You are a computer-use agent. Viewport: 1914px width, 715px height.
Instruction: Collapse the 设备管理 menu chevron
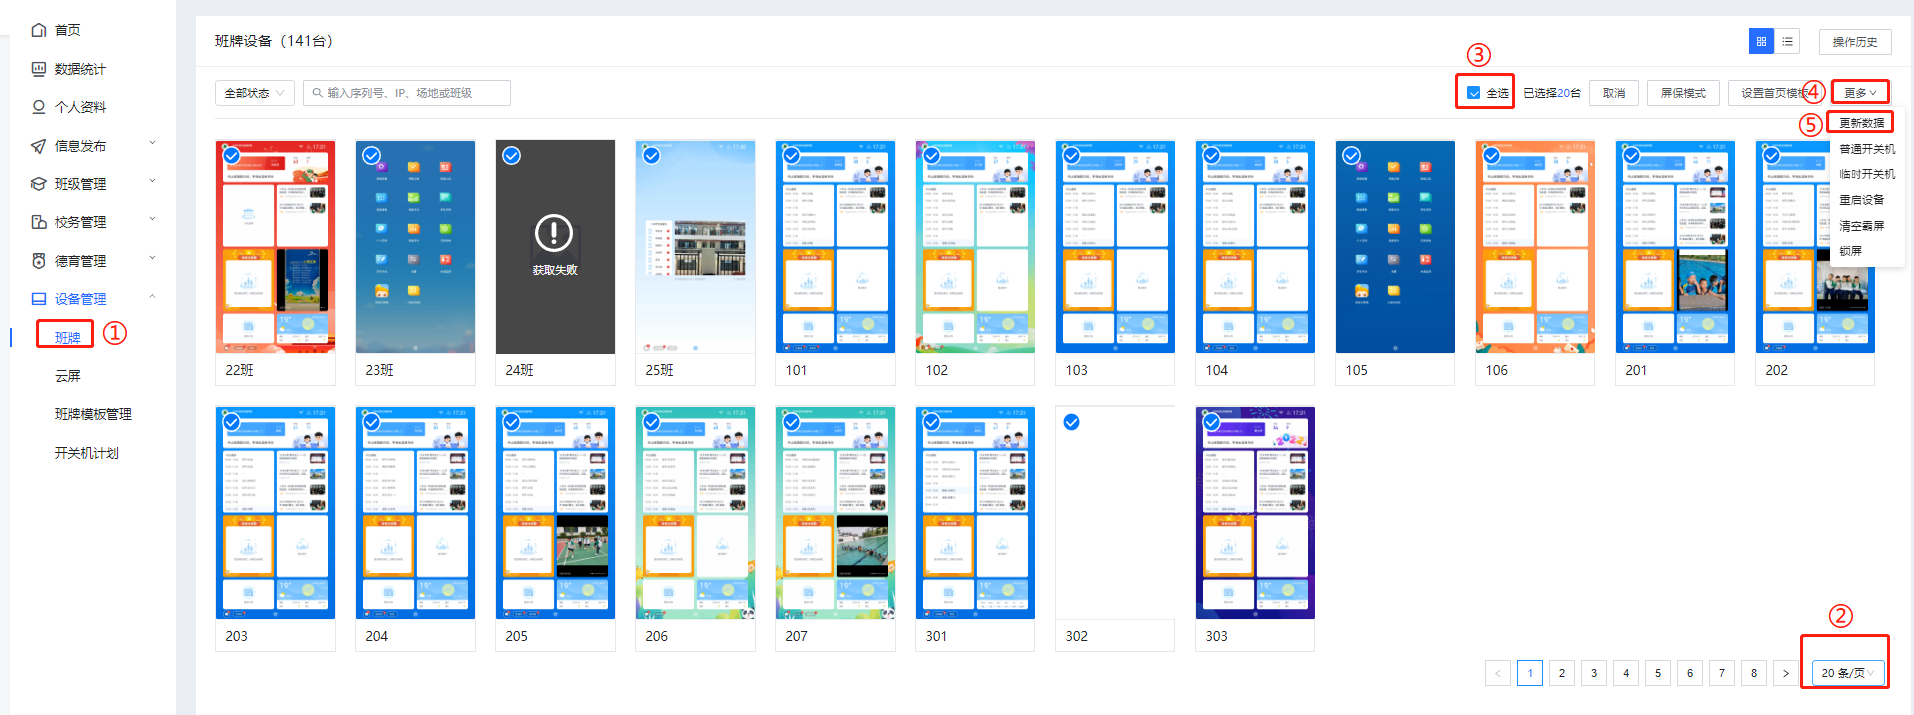[153, 296]
